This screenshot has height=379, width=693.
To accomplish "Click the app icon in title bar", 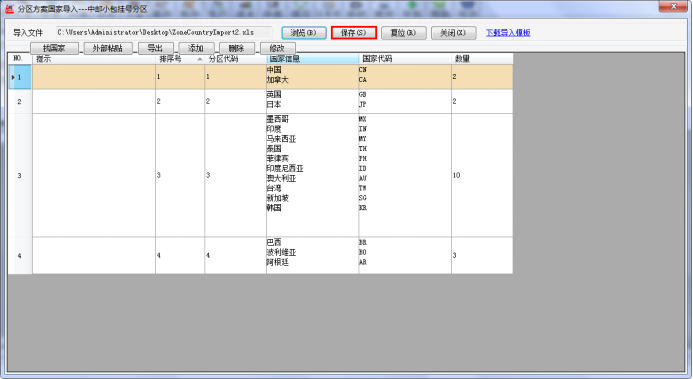I will point(9,8).
